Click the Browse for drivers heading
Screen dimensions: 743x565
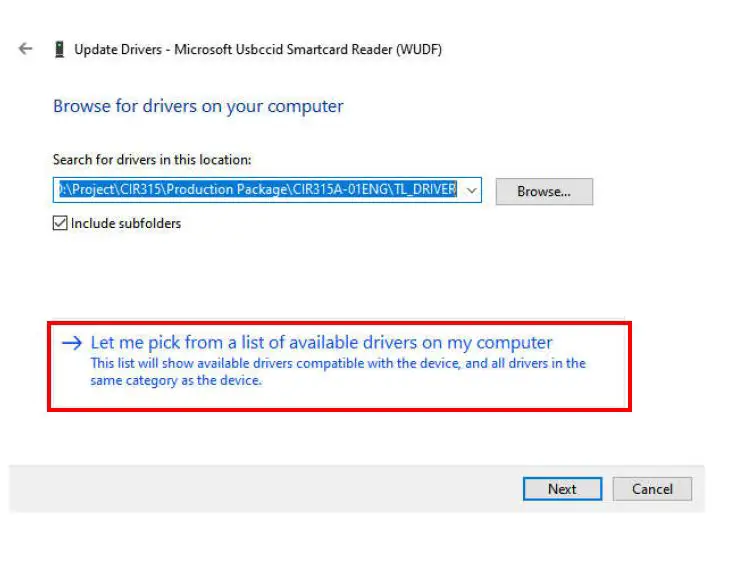click(x=198, y=106)
